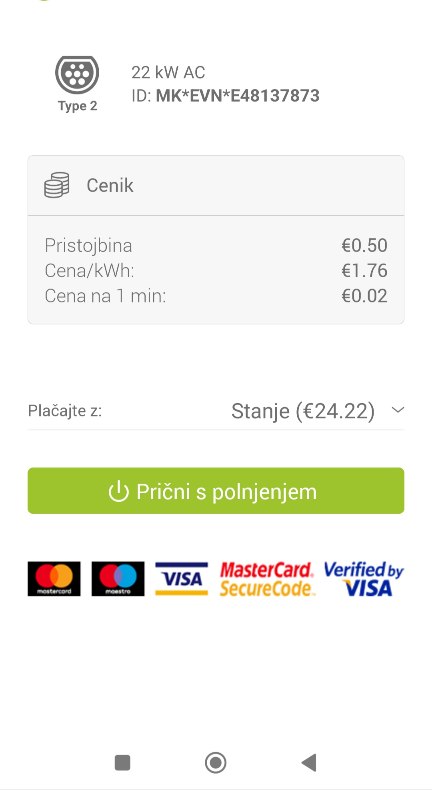Go to Android home circle button
This screenshot has width=432, height=790.
[x=216, y=762]
